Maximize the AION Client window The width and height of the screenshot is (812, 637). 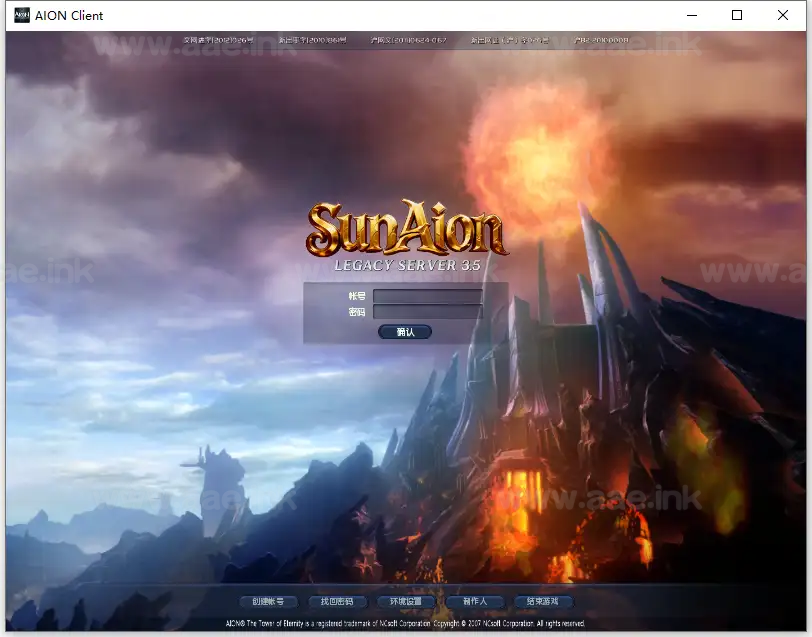(737, 15)
